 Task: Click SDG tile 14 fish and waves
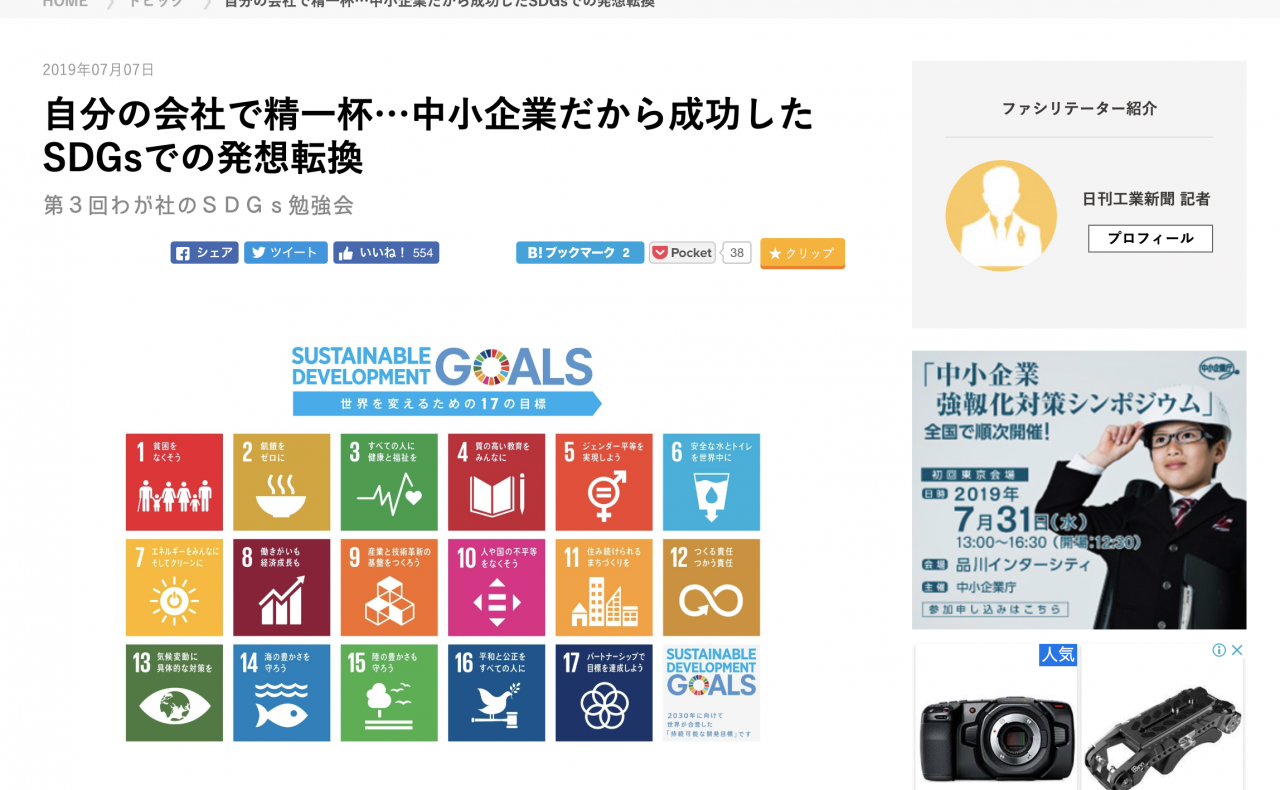tap(282, 693)
